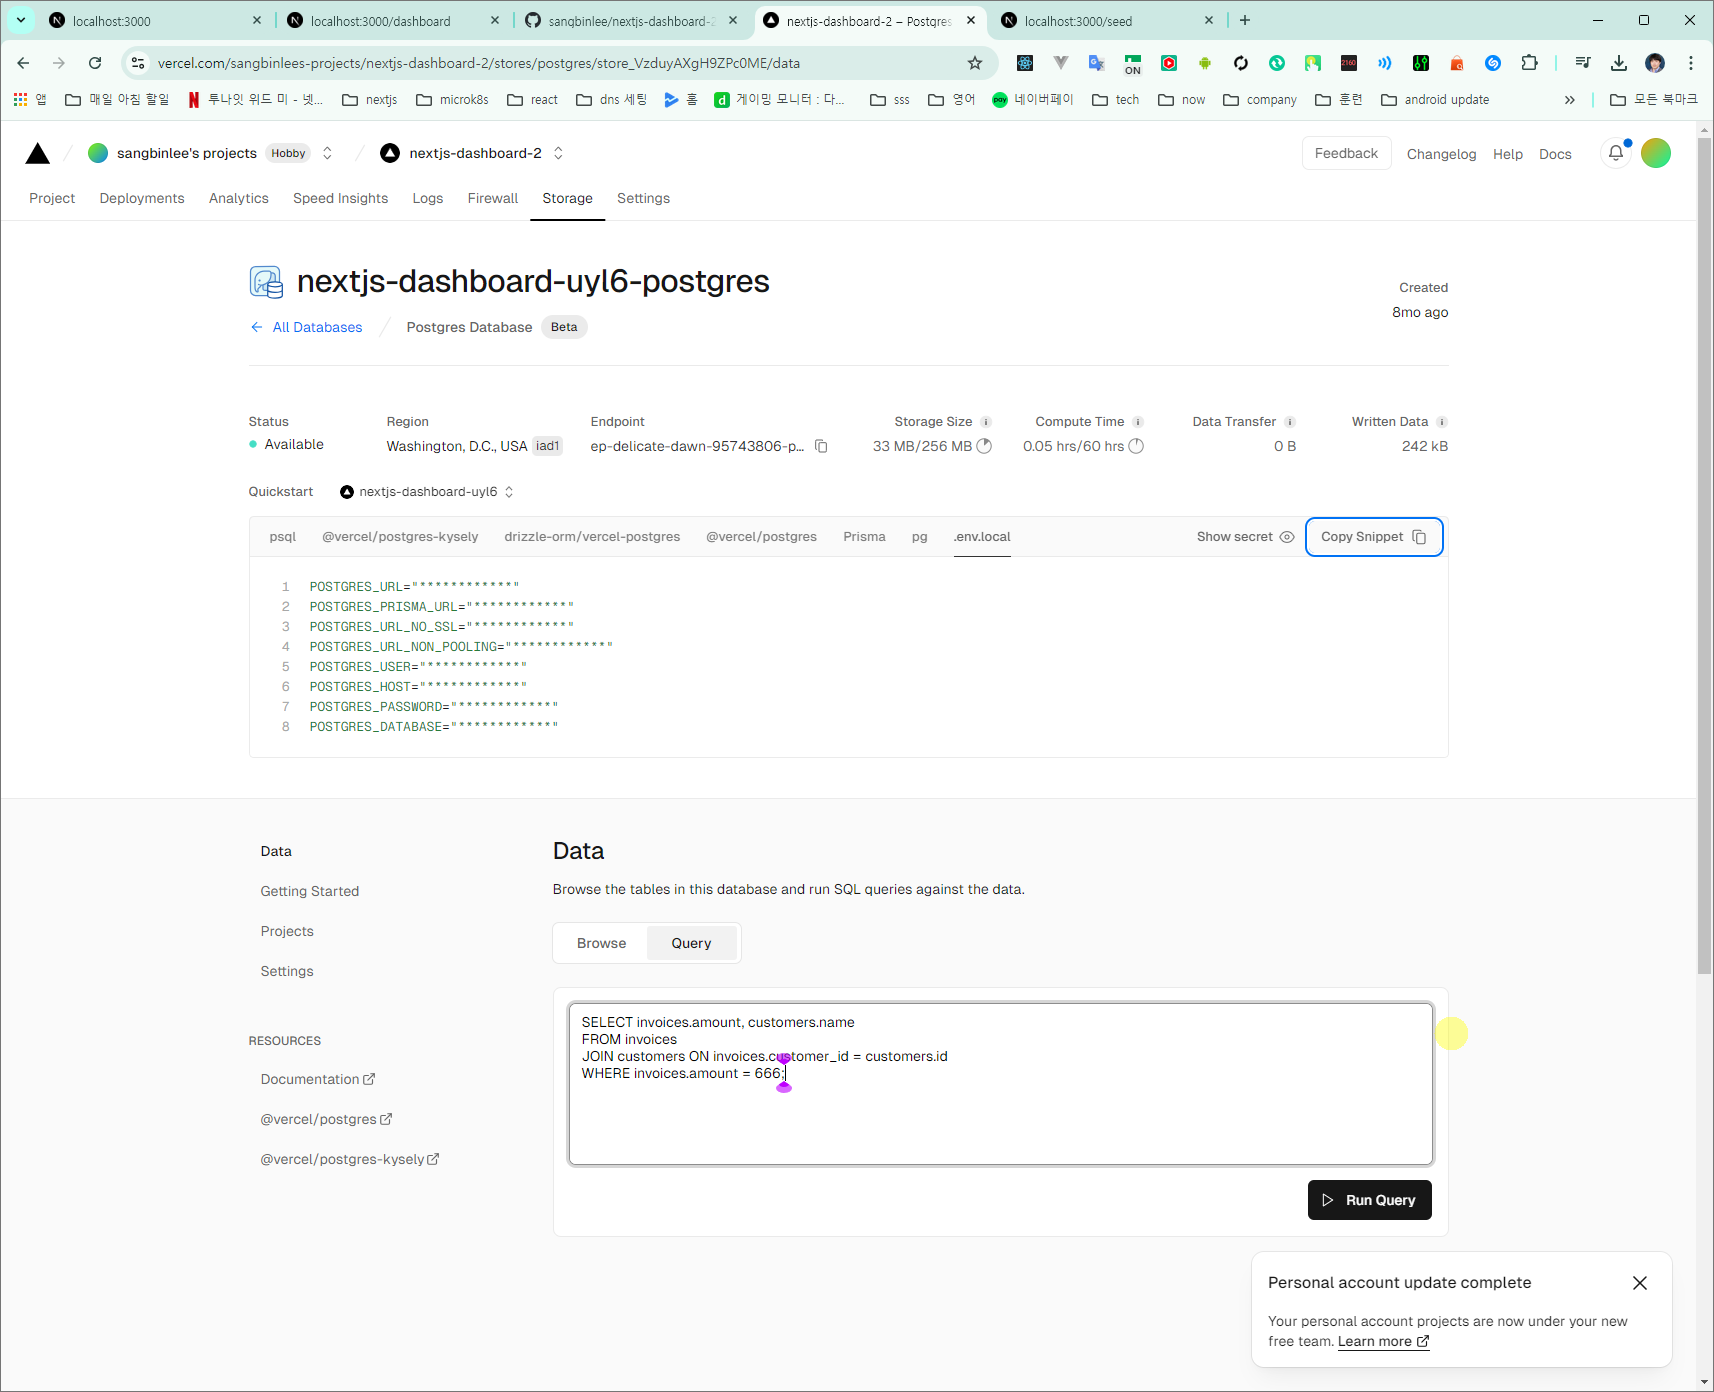
Task: Open the Changelog link
Action: coord(1441,154)
